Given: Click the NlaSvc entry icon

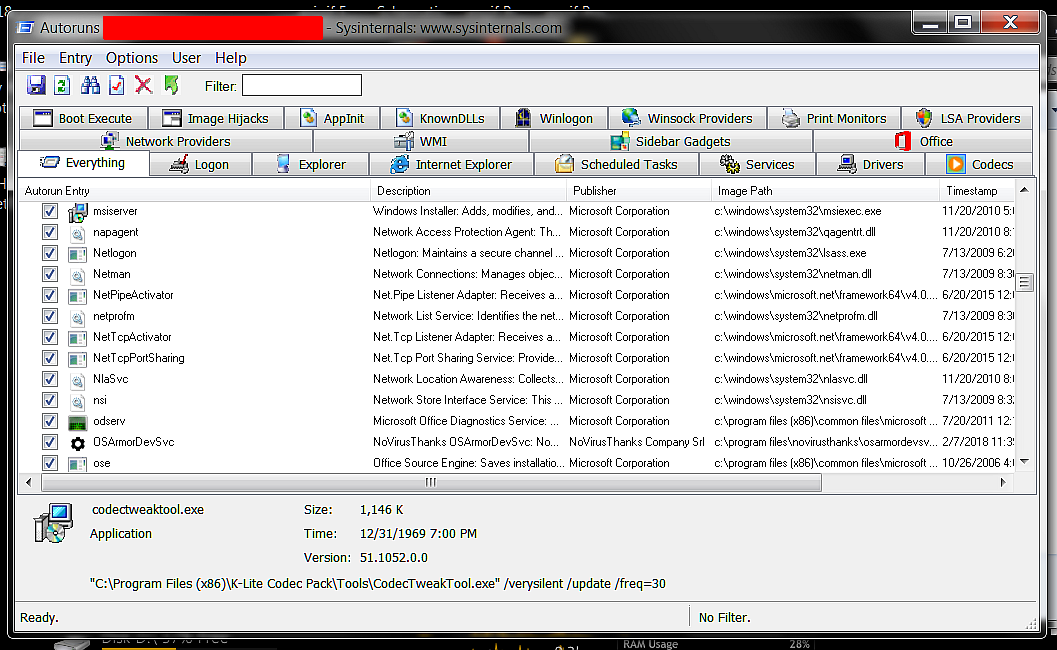Looking at the screenshot, I should click(78, 380).
